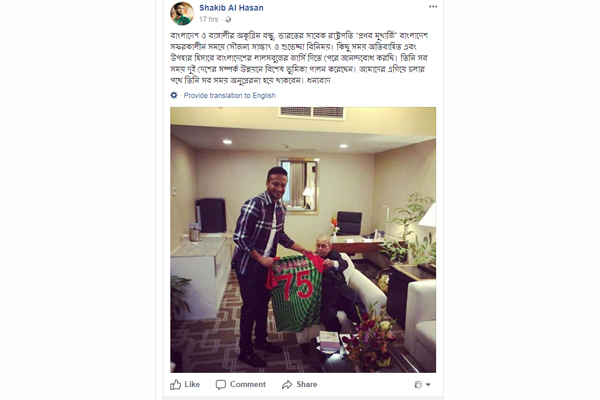Select Provide translation to English

click(230, 95)
